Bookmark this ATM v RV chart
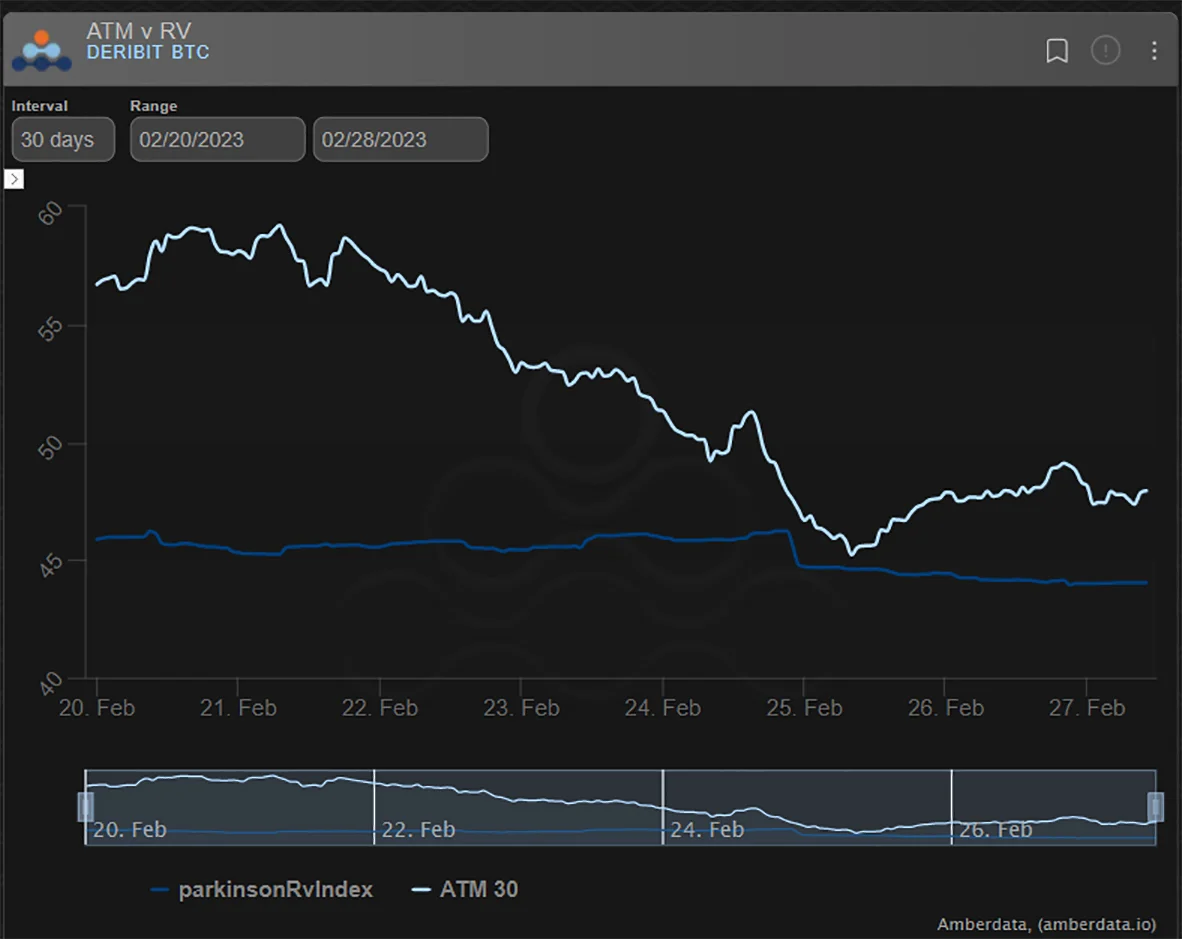This screenshot has height=939, width=1182. [1057, 50]
